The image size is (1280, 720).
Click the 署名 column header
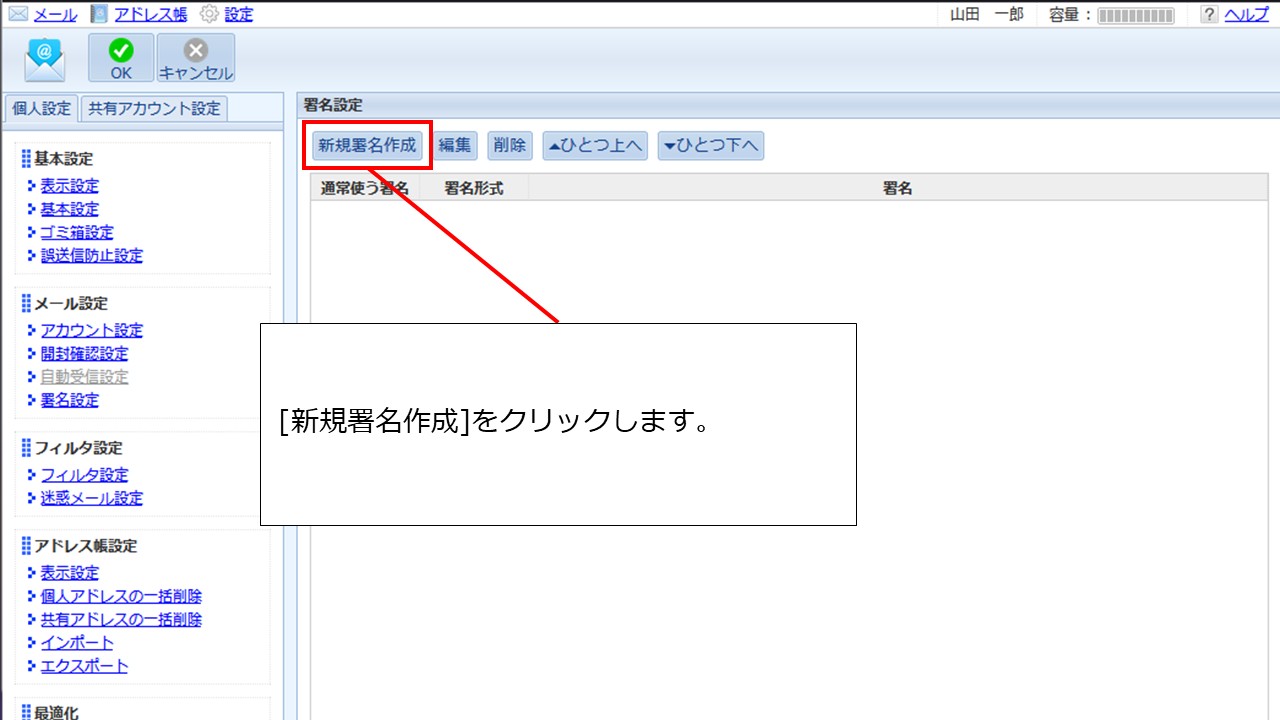point(897,188)
